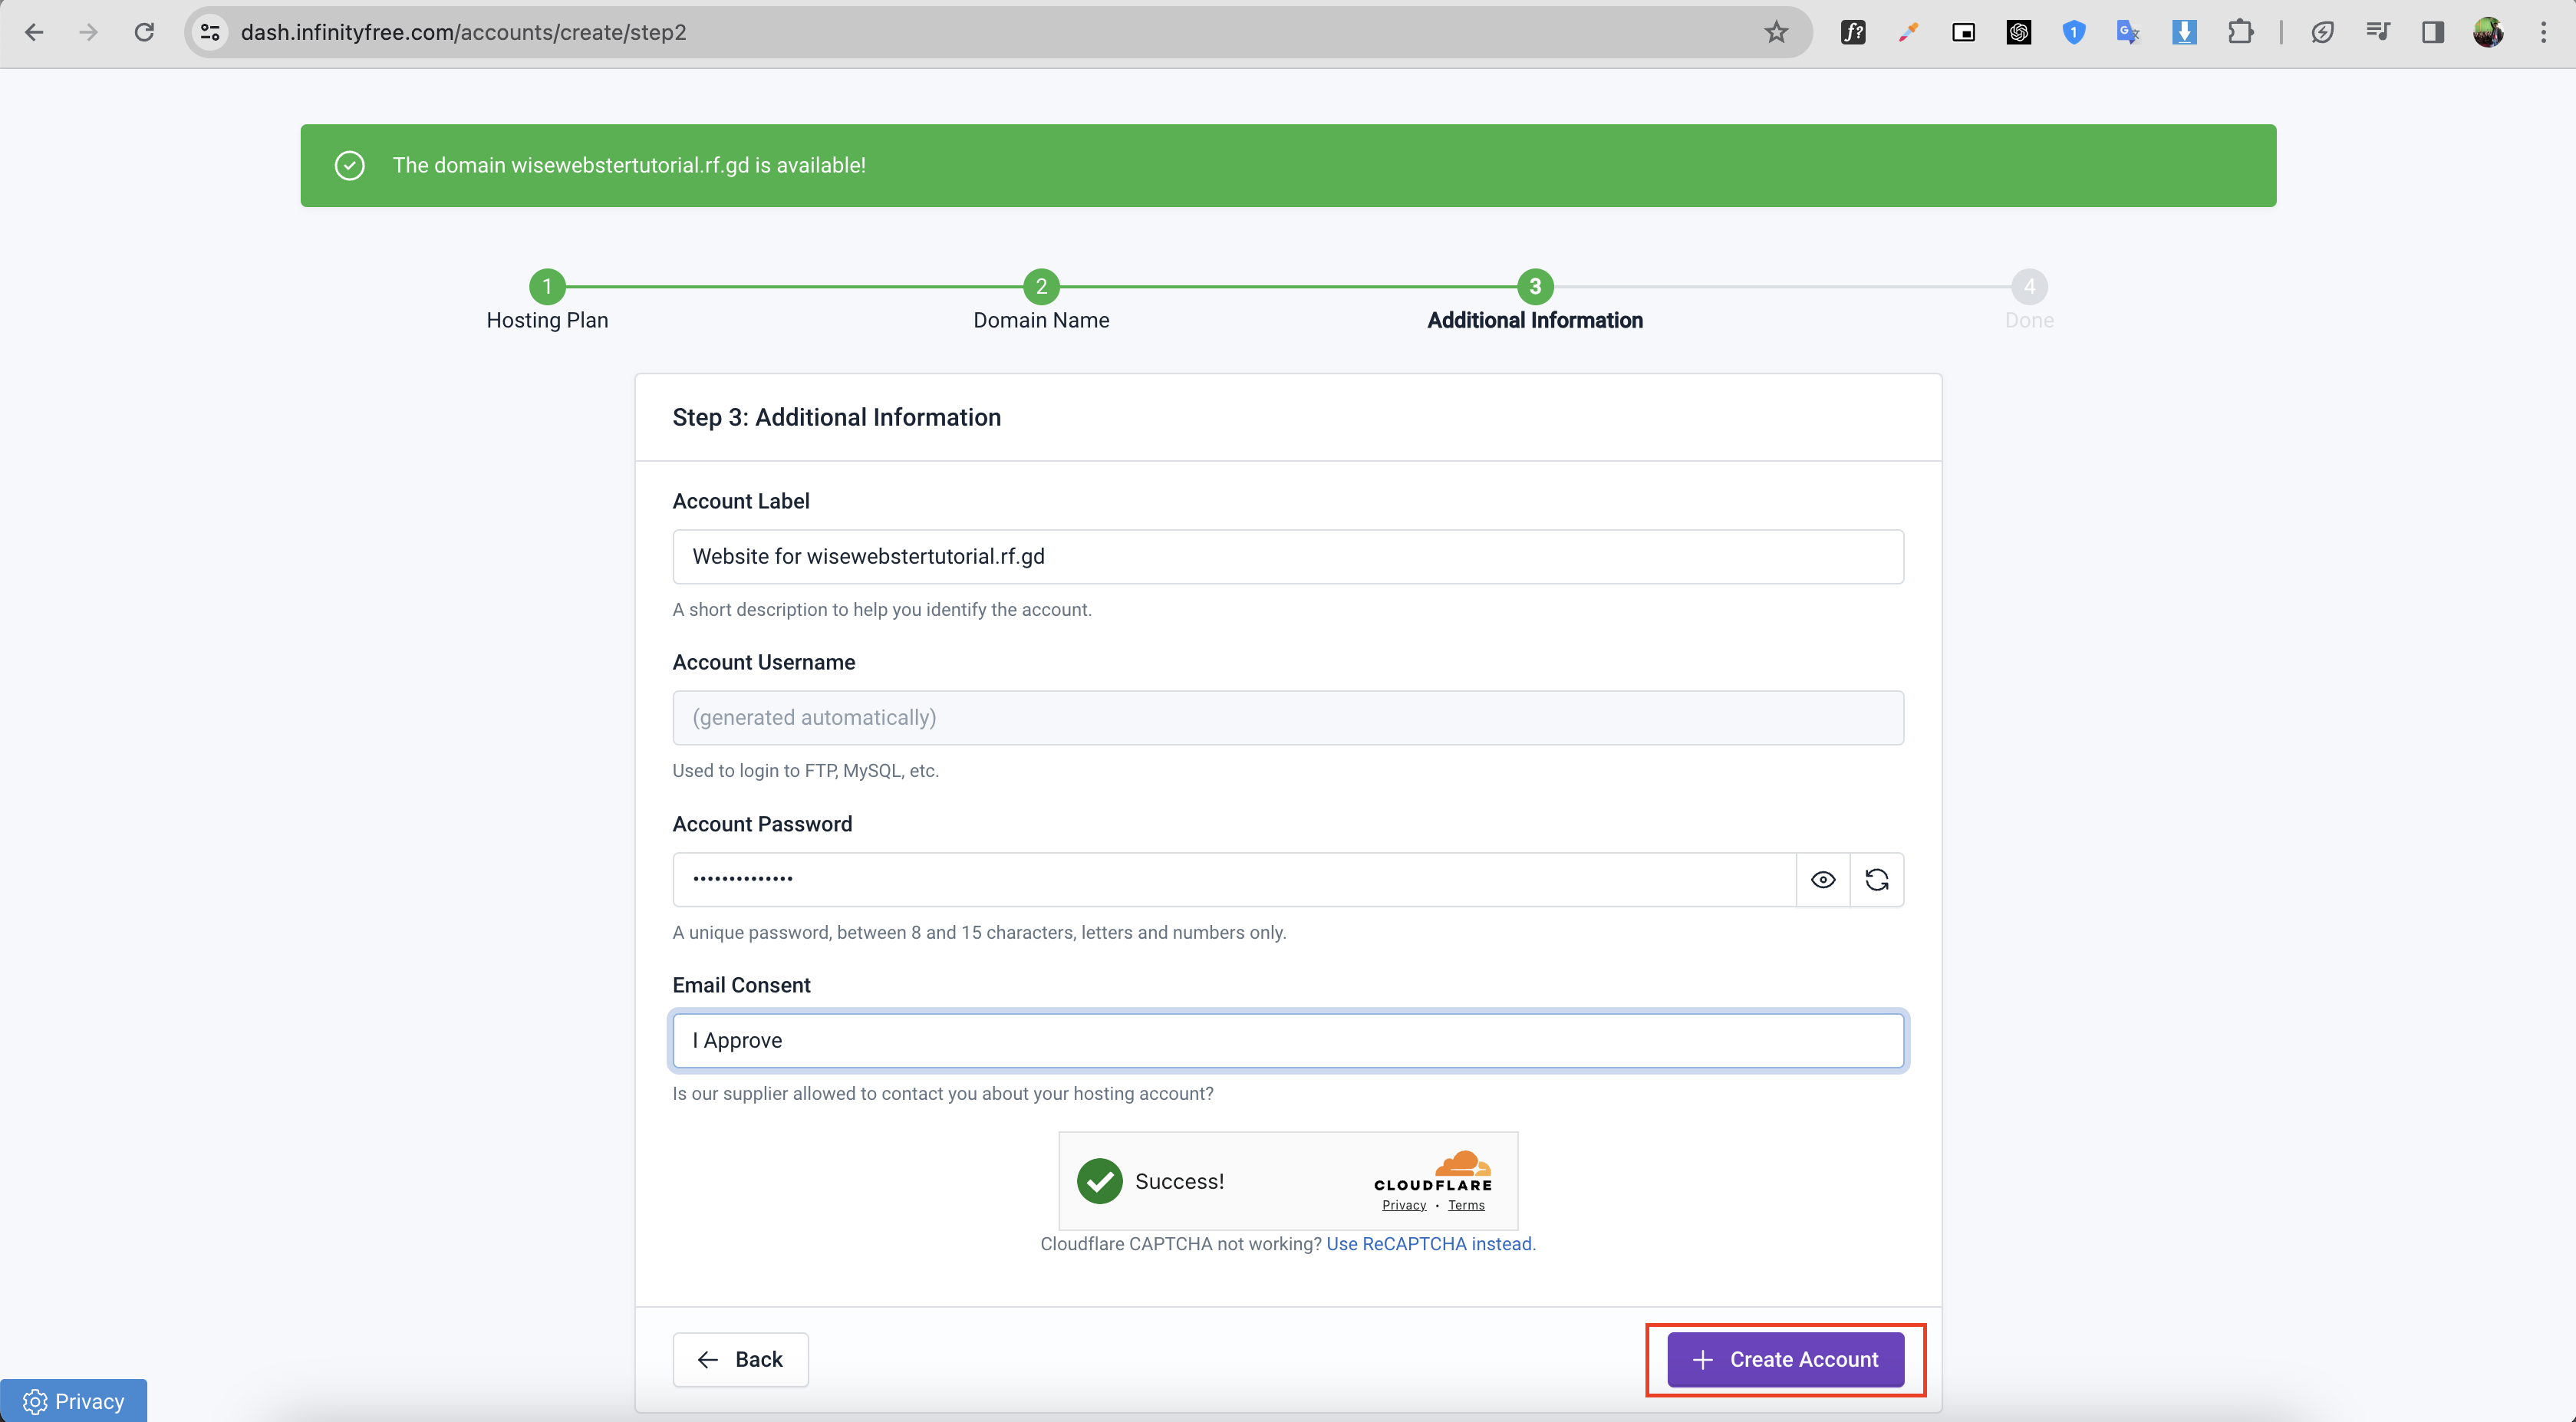Go back using the browser back arrow
Viewport: 2576px width, 1422px height.
pyautogui.click(x=34, y=32)
